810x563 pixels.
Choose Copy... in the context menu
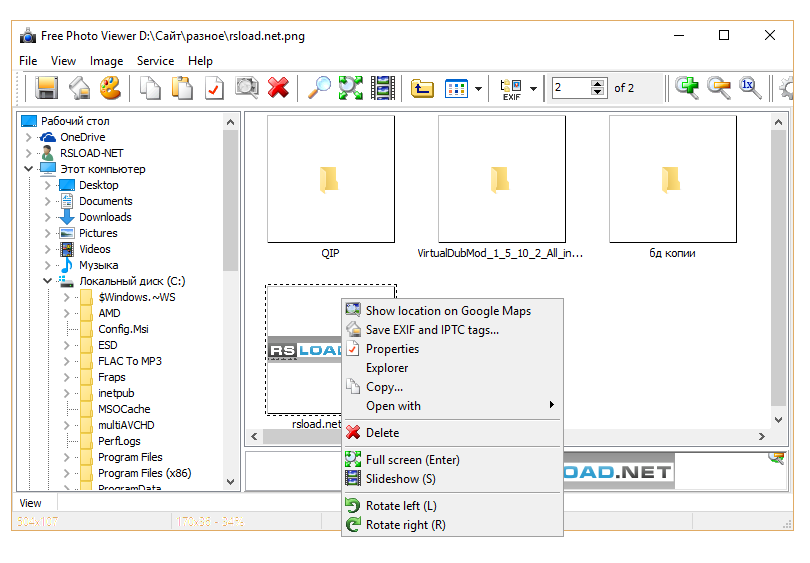point(452,387)
